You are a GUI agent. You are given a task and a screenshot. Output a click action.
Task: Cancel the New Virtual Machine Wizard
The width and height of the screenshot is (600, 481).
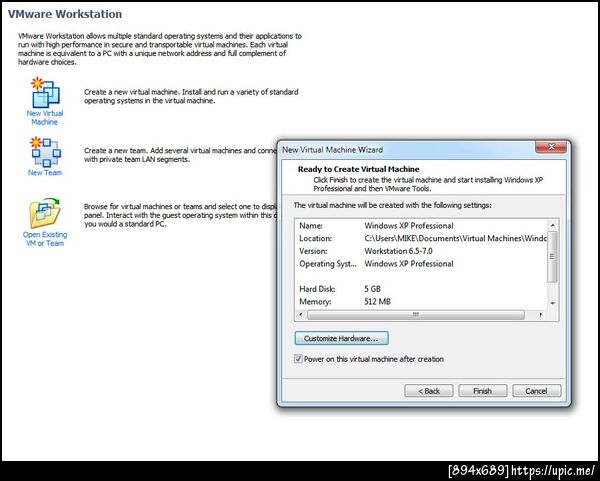pyautogui.click(x=536, y=391)
